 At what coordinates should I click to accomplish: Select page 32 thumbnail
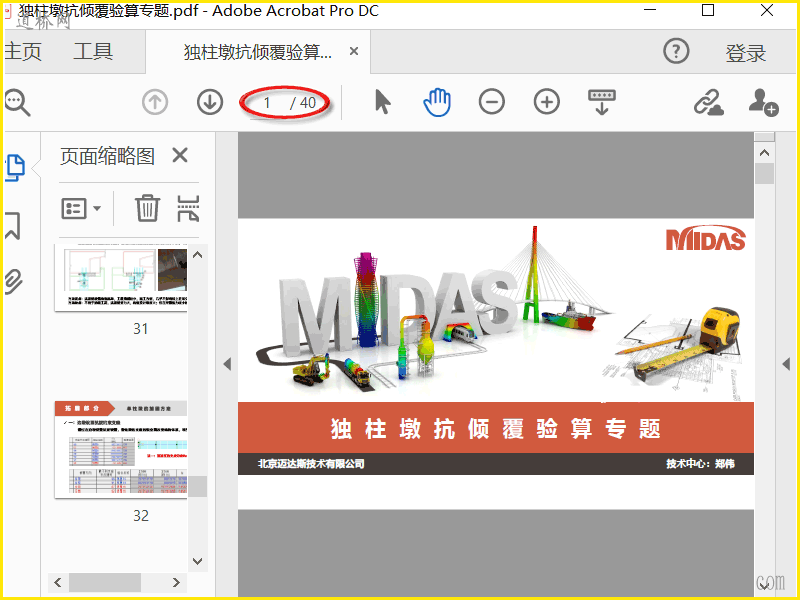click(x=120, y=449)
